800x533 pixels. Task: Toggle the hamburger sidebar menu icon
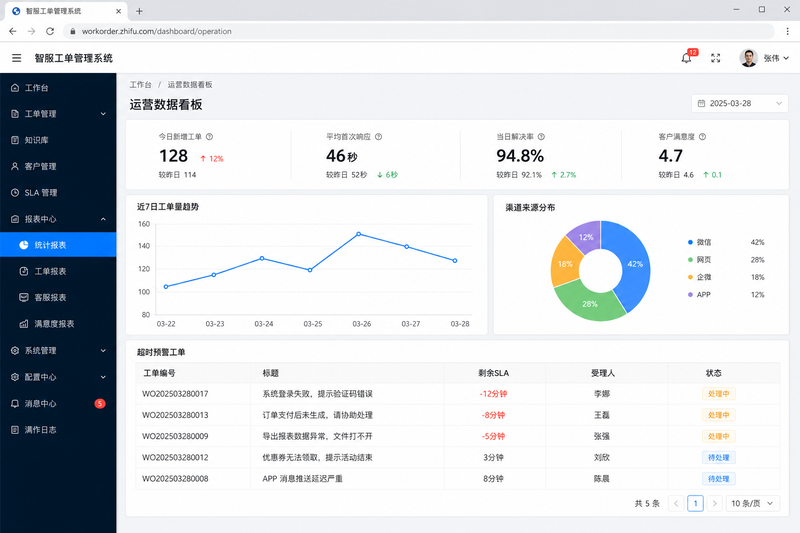pos(16,58)
